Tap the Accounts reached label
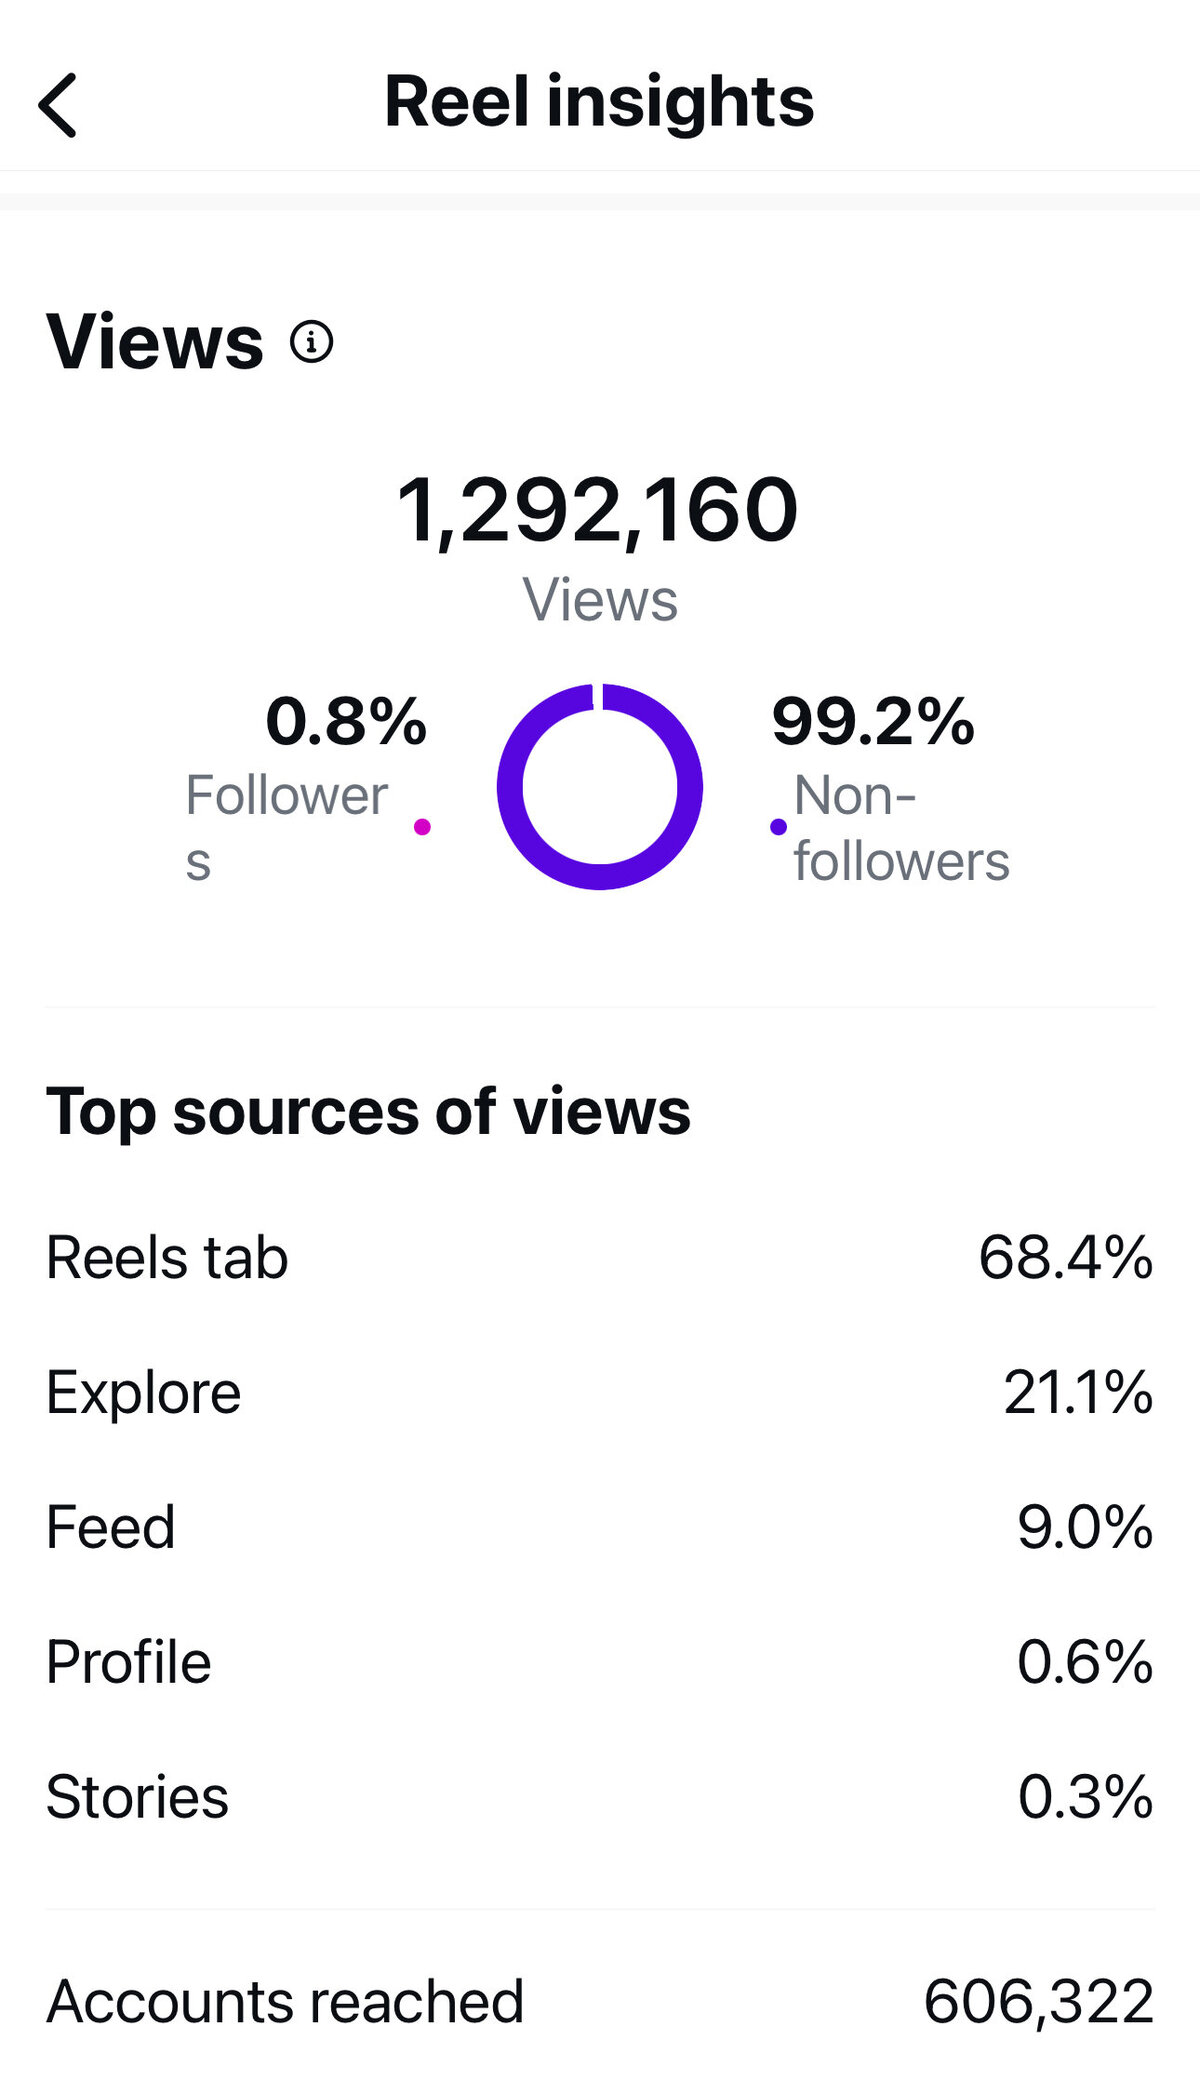 pos(285,2002)
